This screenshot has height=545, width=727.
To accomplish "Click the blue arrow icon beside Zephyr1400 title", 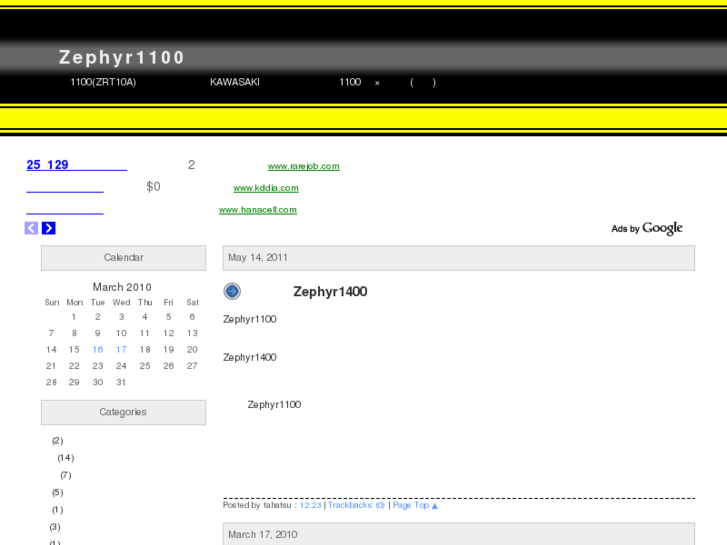I will [x=232, y=291].
